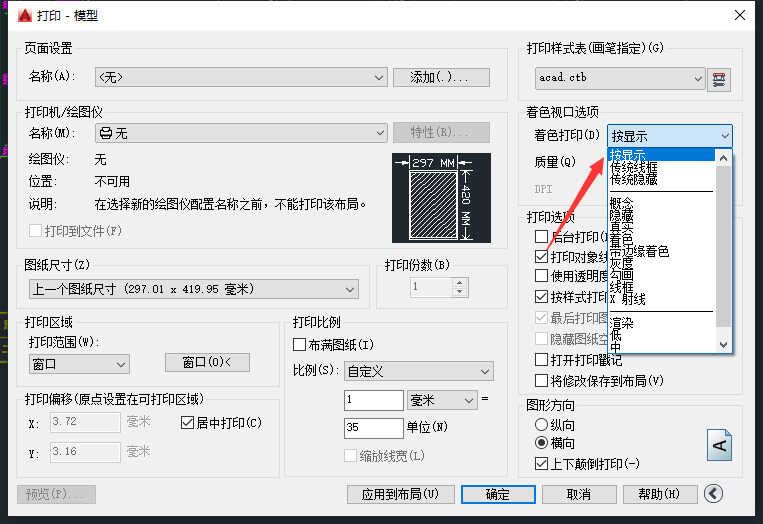Open the printer 名称 无 dropdown
The image size is (763, 524).
click(240, 133)
